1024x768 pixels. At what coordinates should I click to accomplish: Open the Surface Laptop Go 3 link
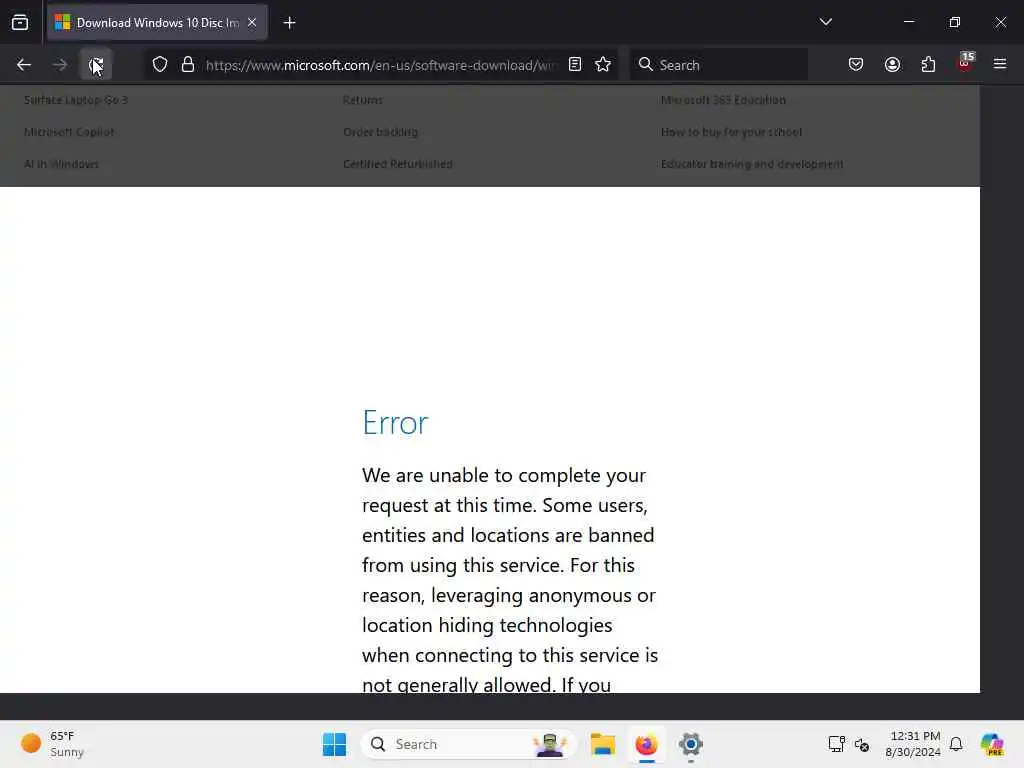point(76,100)
